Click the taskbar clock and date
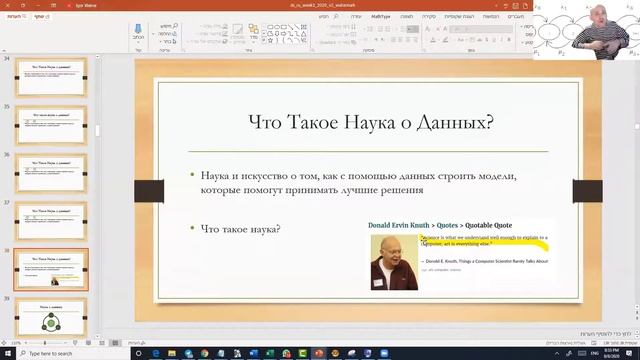The width and height of the screenshot is (640, 360). tap(611, 353)
